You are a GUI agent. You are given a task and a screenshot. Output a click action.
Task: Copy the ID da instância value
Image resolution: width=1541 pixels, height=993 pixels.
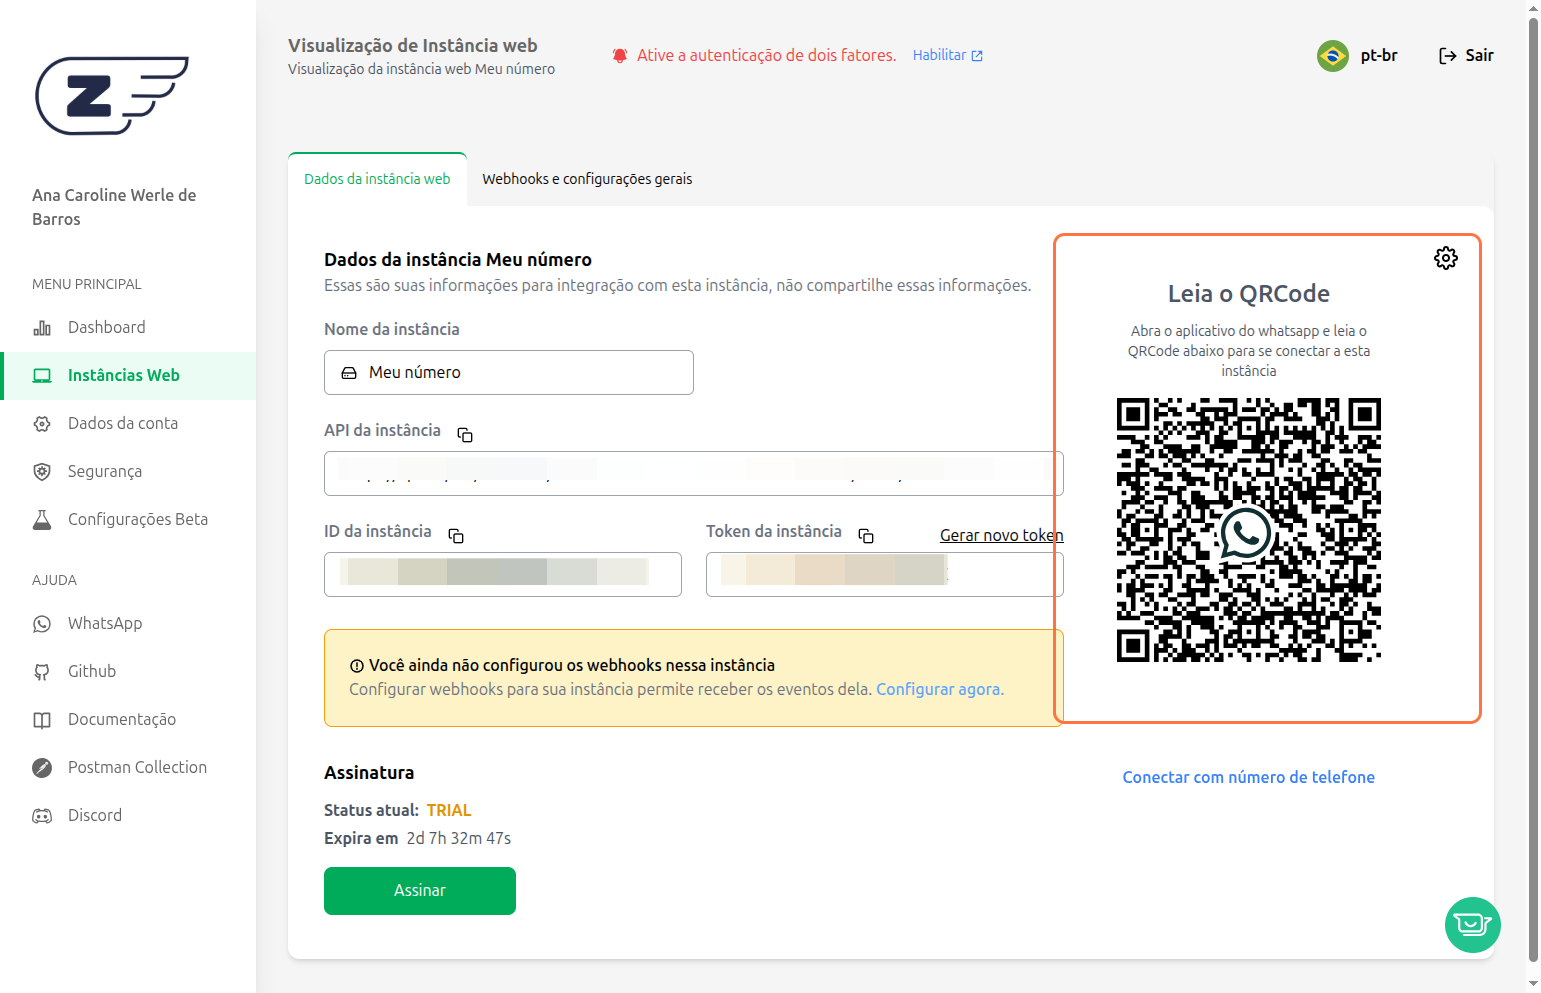pos(456,536)
